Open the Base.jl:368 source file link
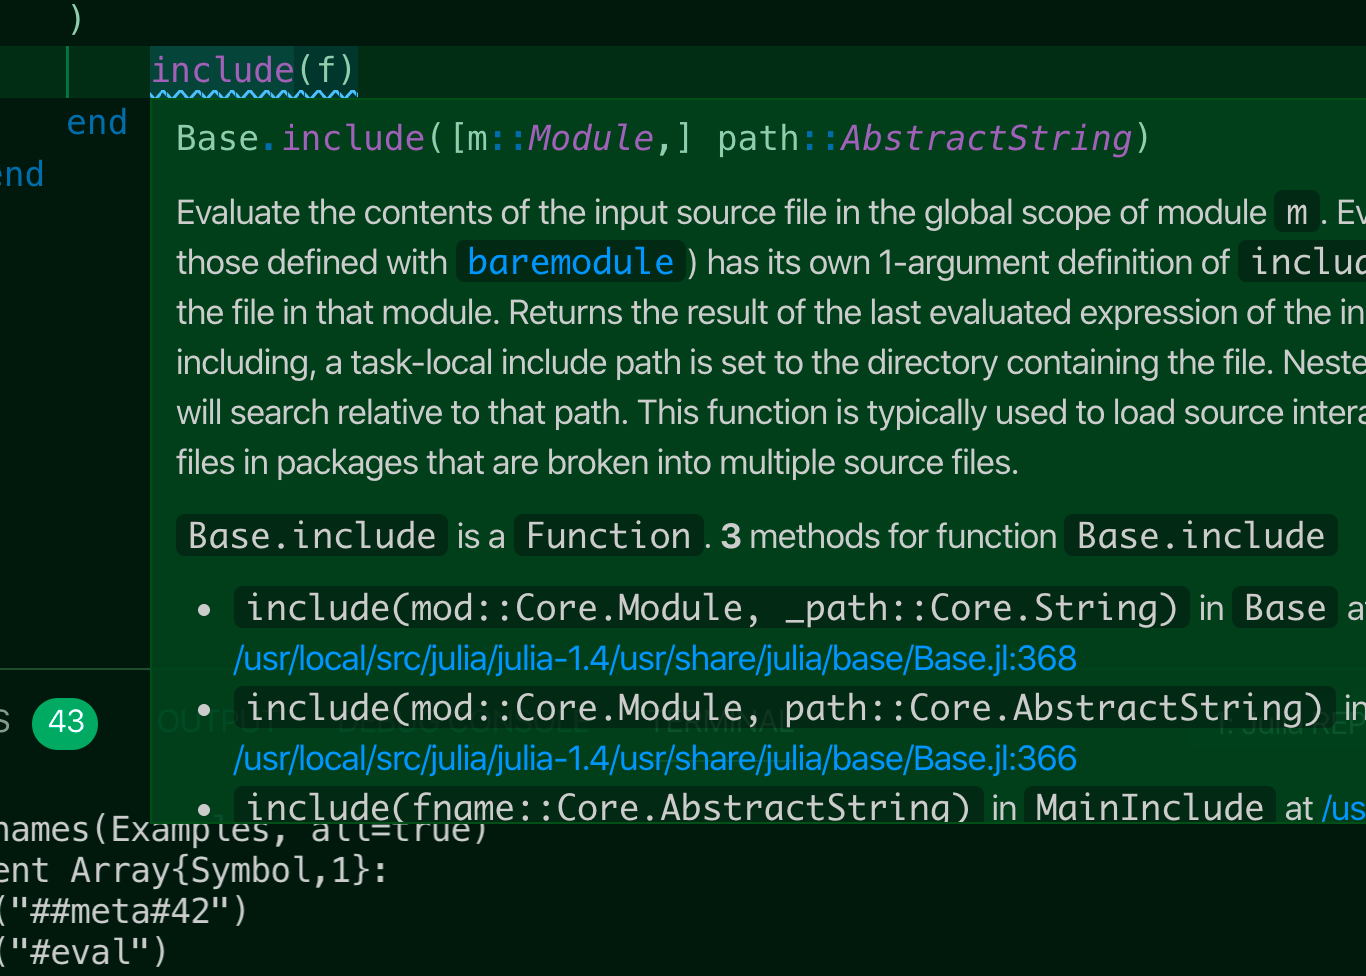Screen dimensions: 1366x976 pyautogui.click(x=654, y=658)
